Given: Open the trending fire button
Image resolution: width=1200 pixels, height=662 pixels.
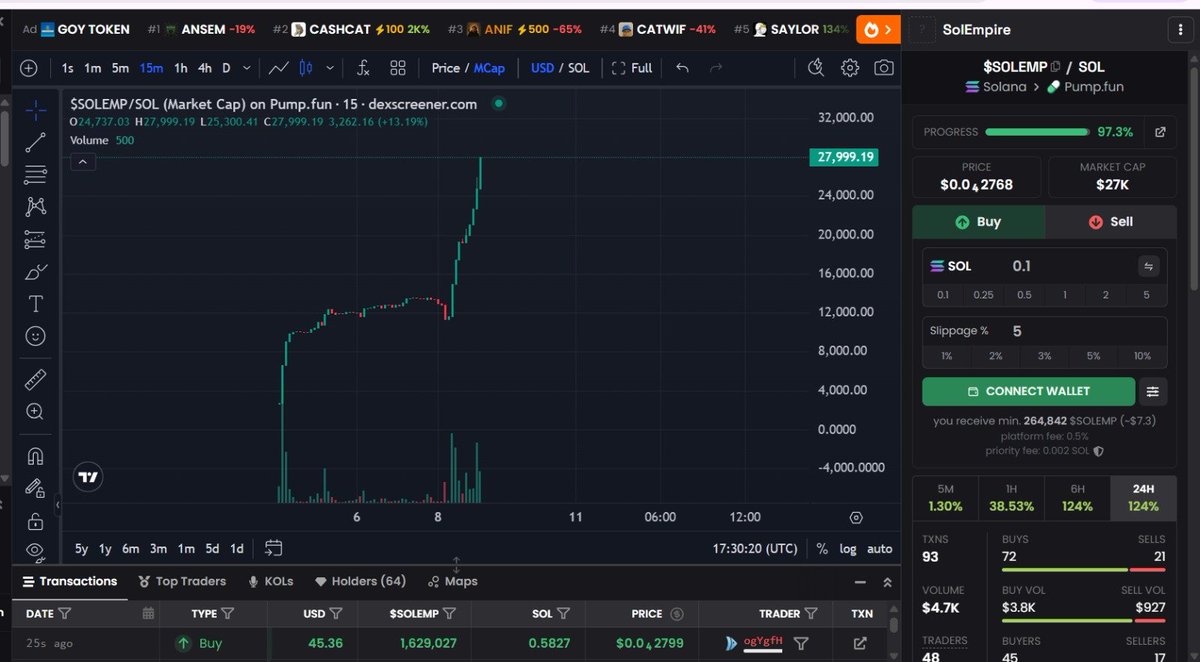Looking at the screenshot, I should (x=878, y=30).
